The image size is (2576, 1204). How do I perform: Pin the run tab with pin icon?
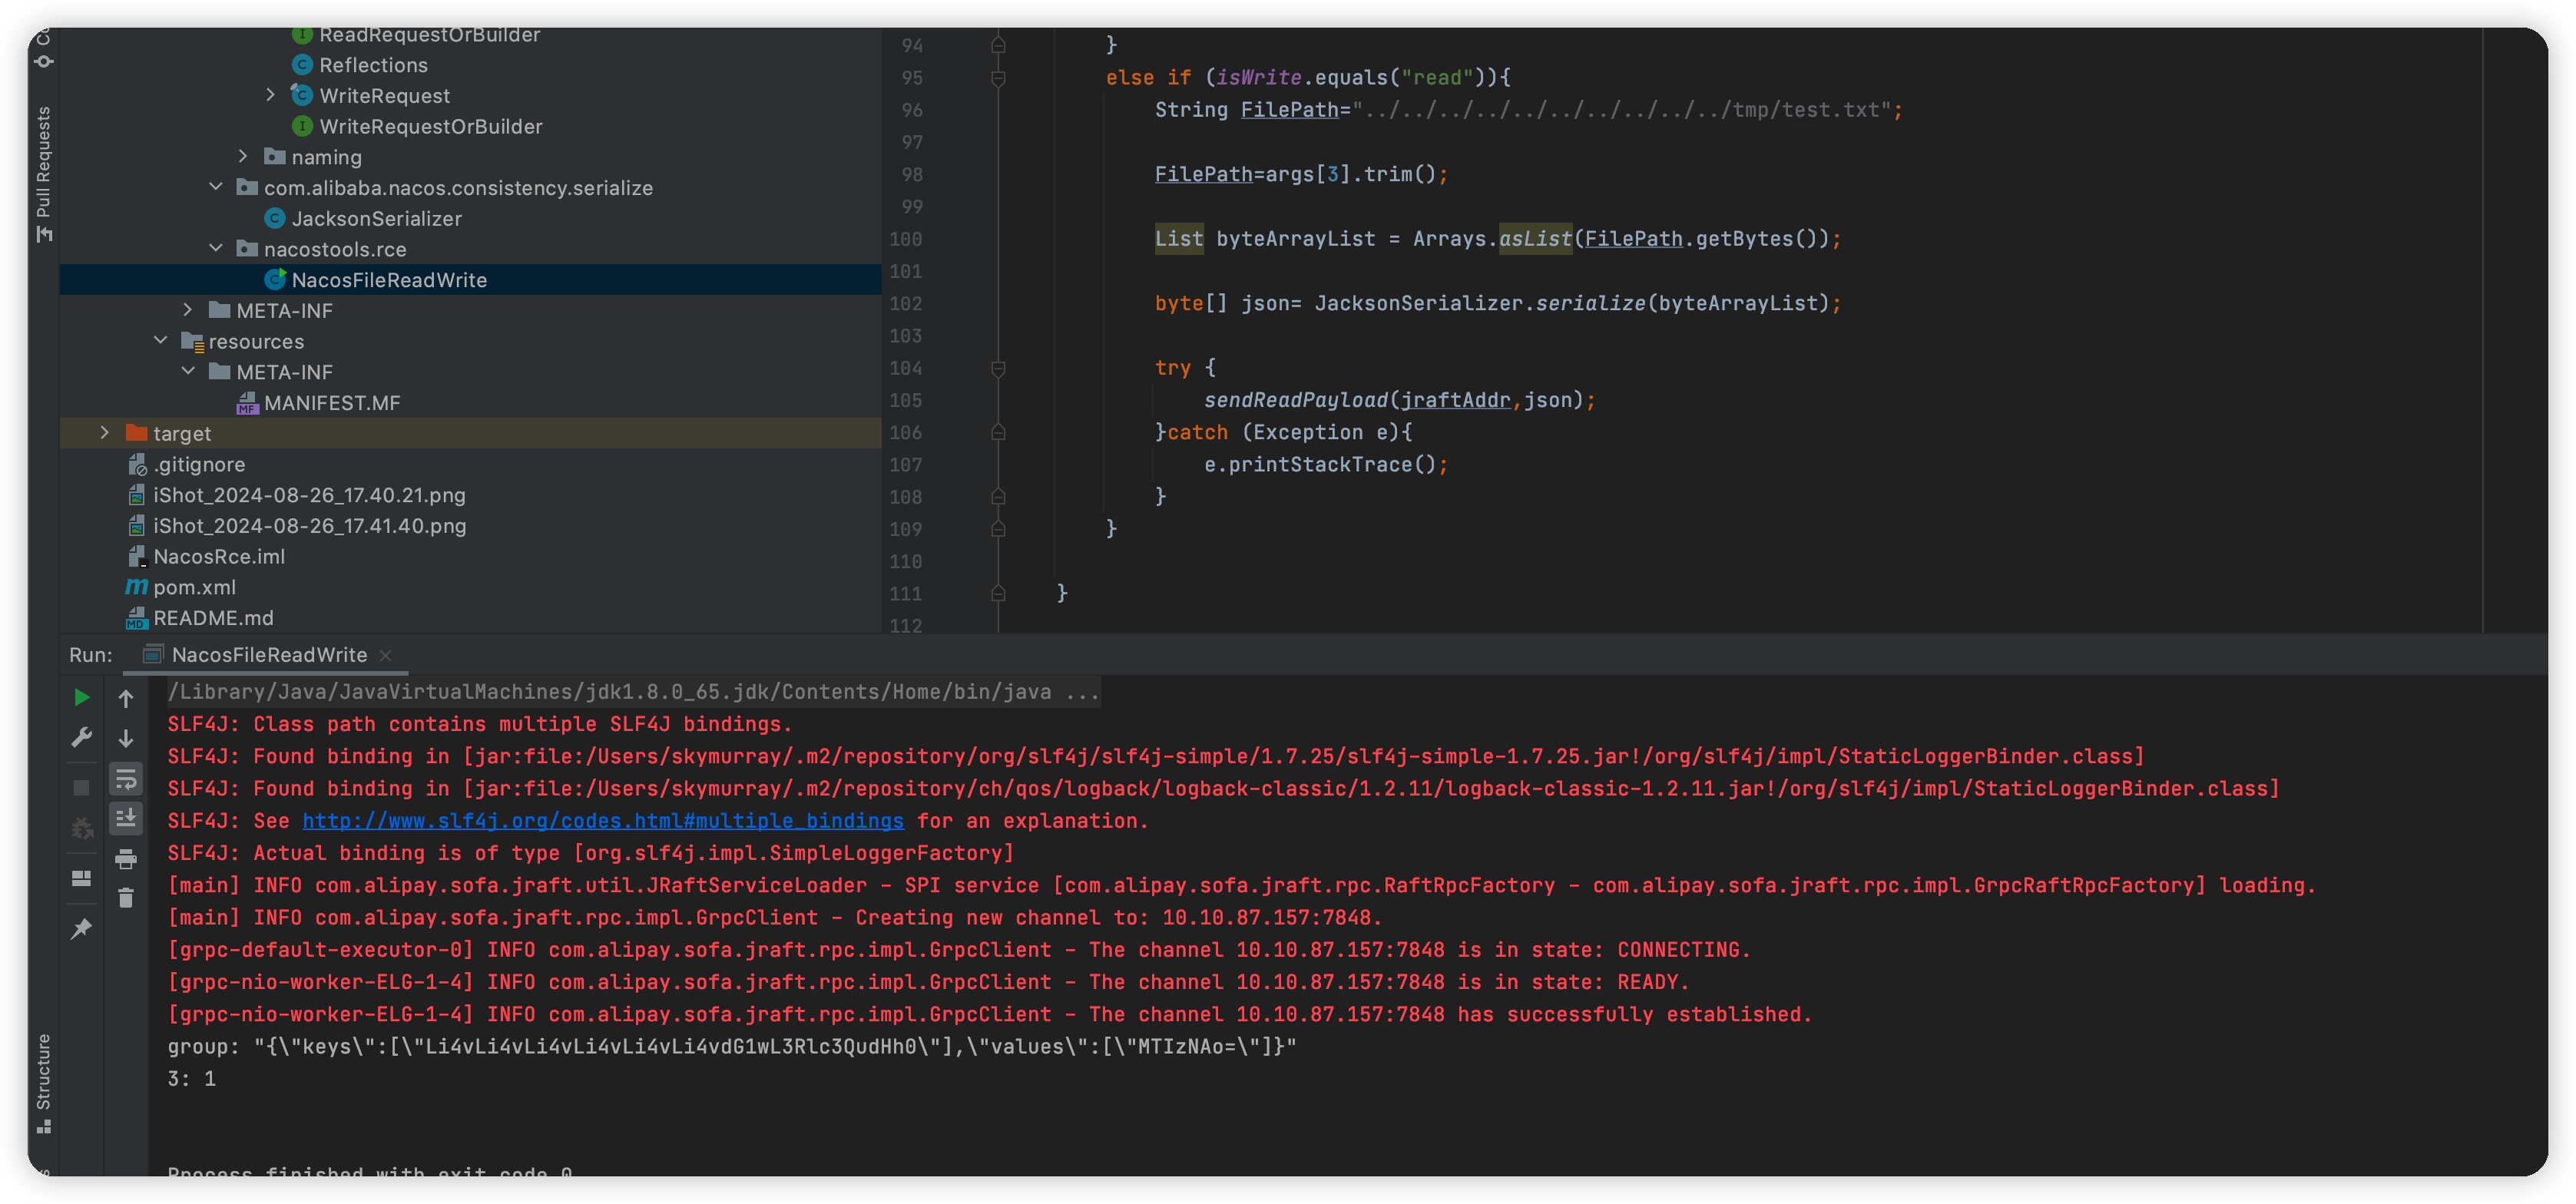coord(82,928)
